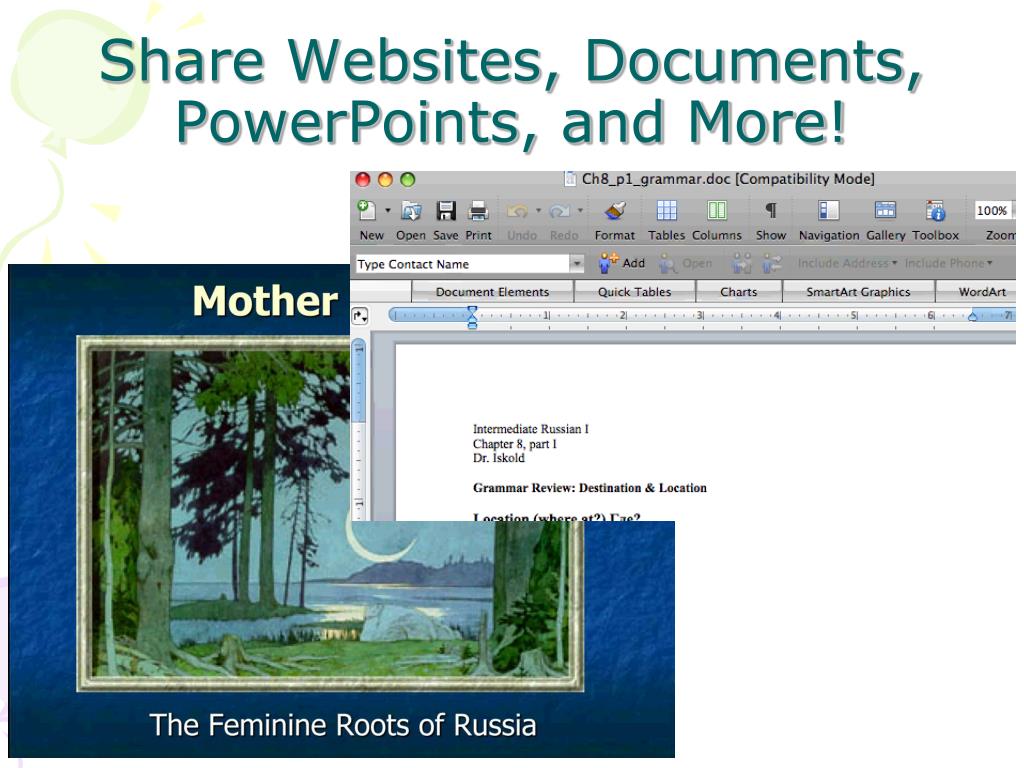Expand the Include Phone dropdown

[x=948, y=263]
